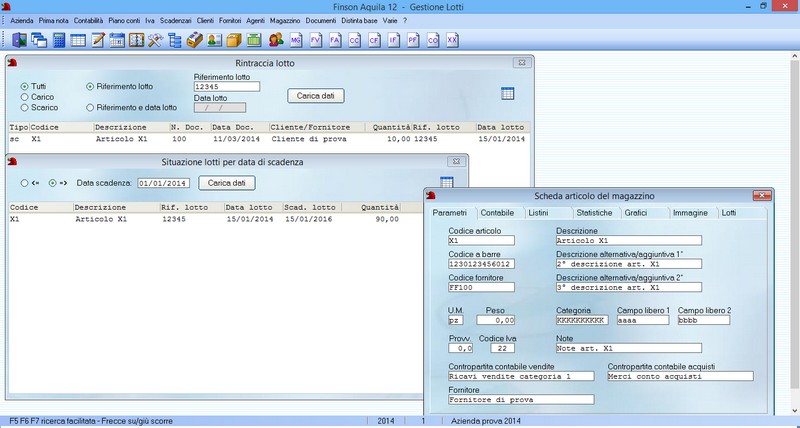Image resolution: width=800 pixels, height=428 pixels.
Task: Click the Riferimento lotto input field
Action: (x=227, y=87)
